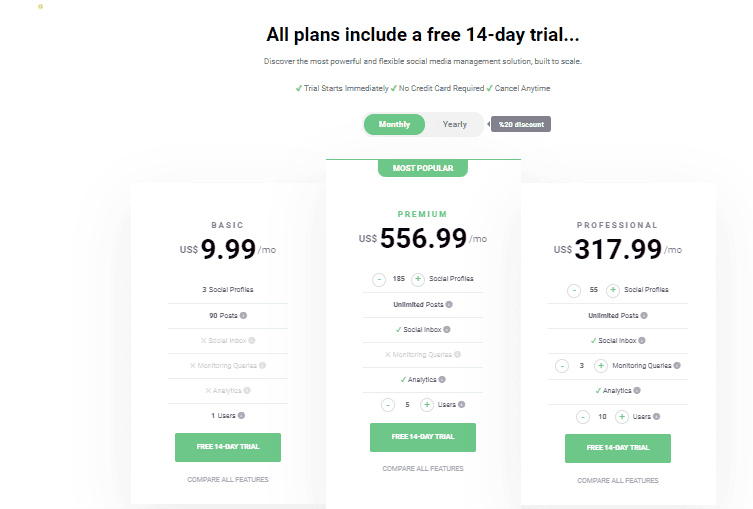
Task: Click plus icon for Premium users
Action: click(427, 405)
